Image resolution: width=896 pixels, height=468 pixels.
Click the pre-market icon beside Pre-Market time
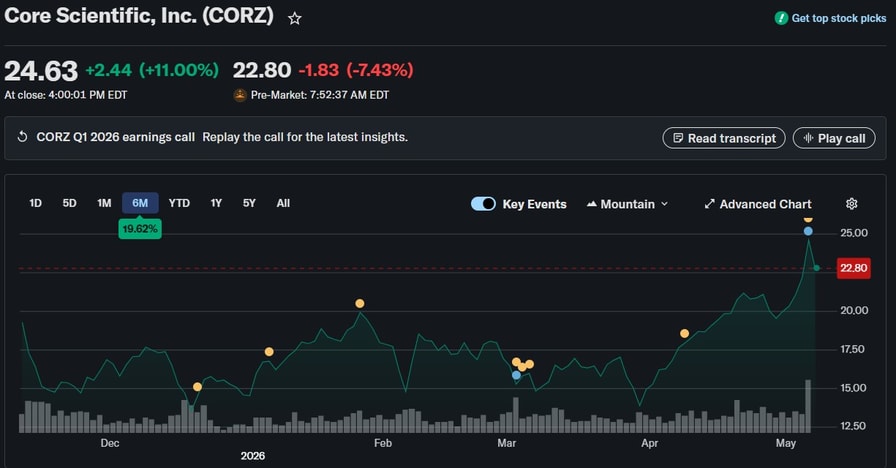(240, 95)
